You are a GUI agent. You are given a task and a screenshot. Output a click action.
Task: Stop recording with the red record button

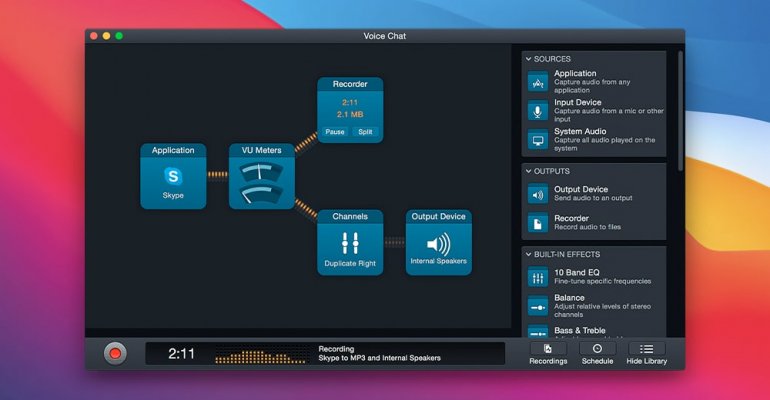point(115,353)
